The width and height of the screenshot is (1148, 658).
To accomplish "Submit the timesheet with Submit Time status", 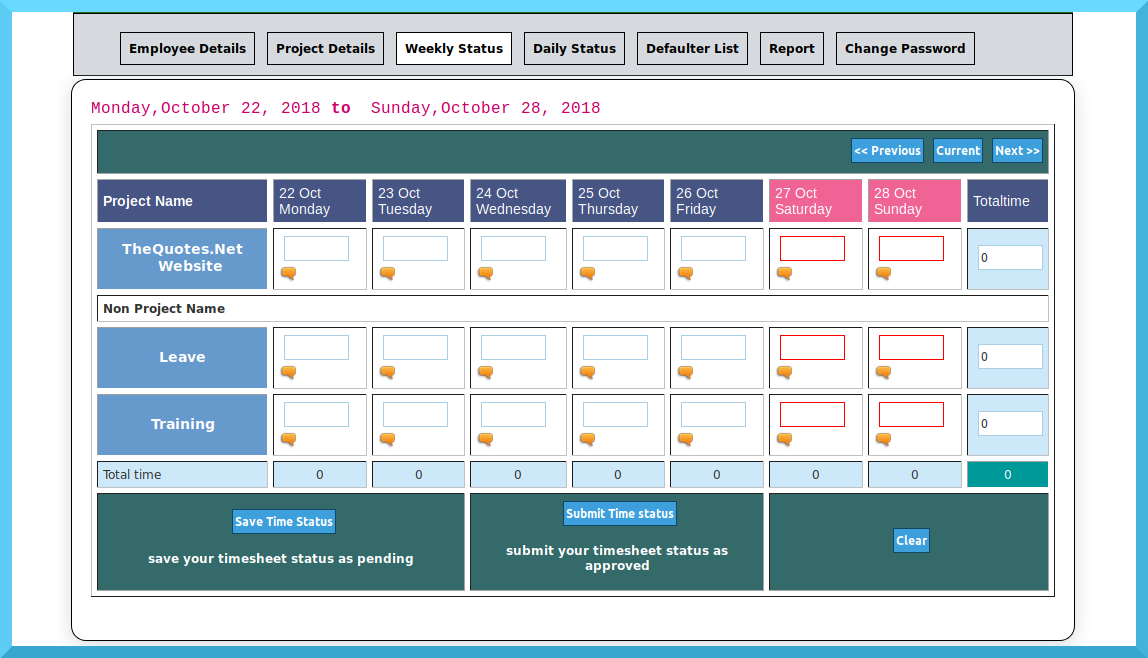I will click(x=619, y=513).
